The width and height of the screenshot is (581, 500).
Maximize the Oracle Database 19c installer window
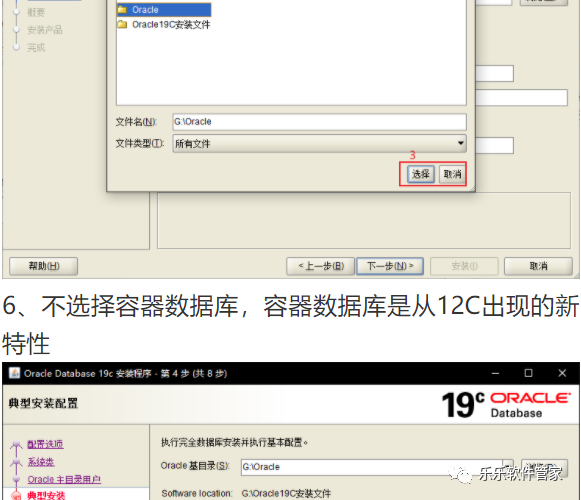point(529,373)
